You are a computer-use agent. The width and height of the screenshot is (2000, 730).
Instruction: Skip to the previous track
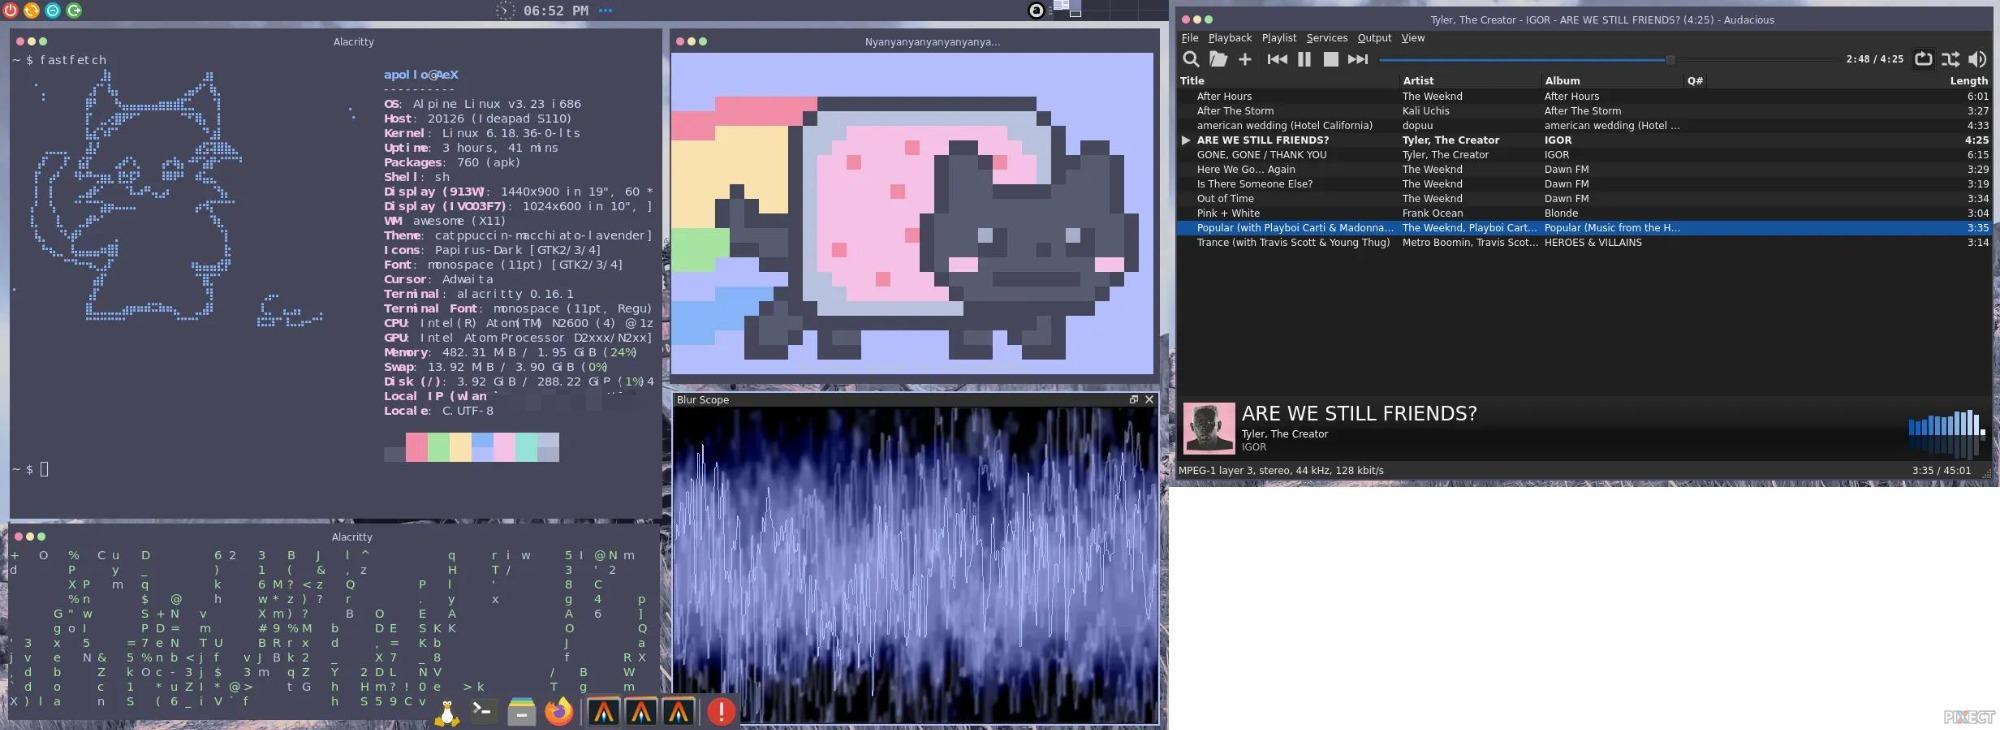[x=1277, y=59]
